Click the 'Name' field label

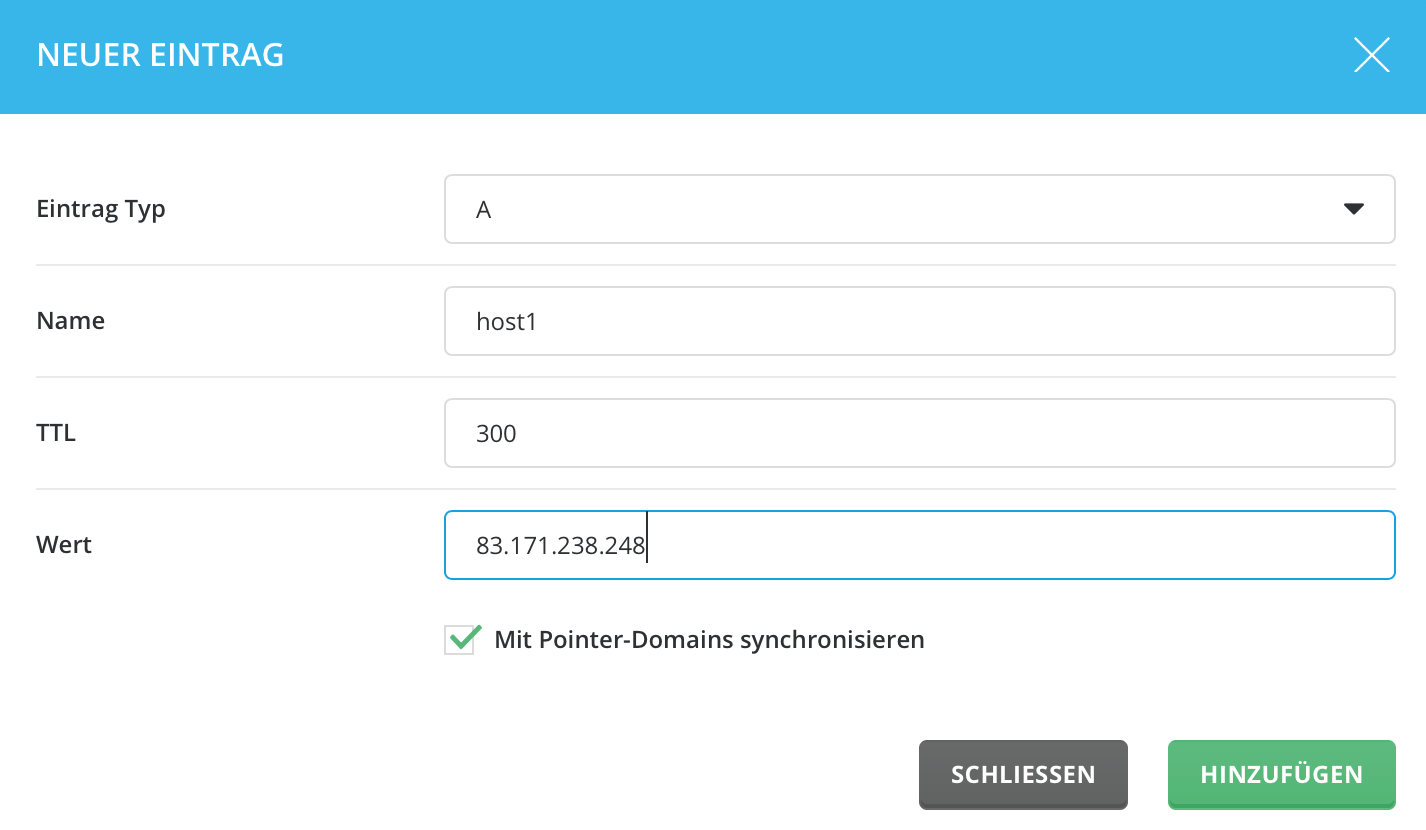click(71, 321)
